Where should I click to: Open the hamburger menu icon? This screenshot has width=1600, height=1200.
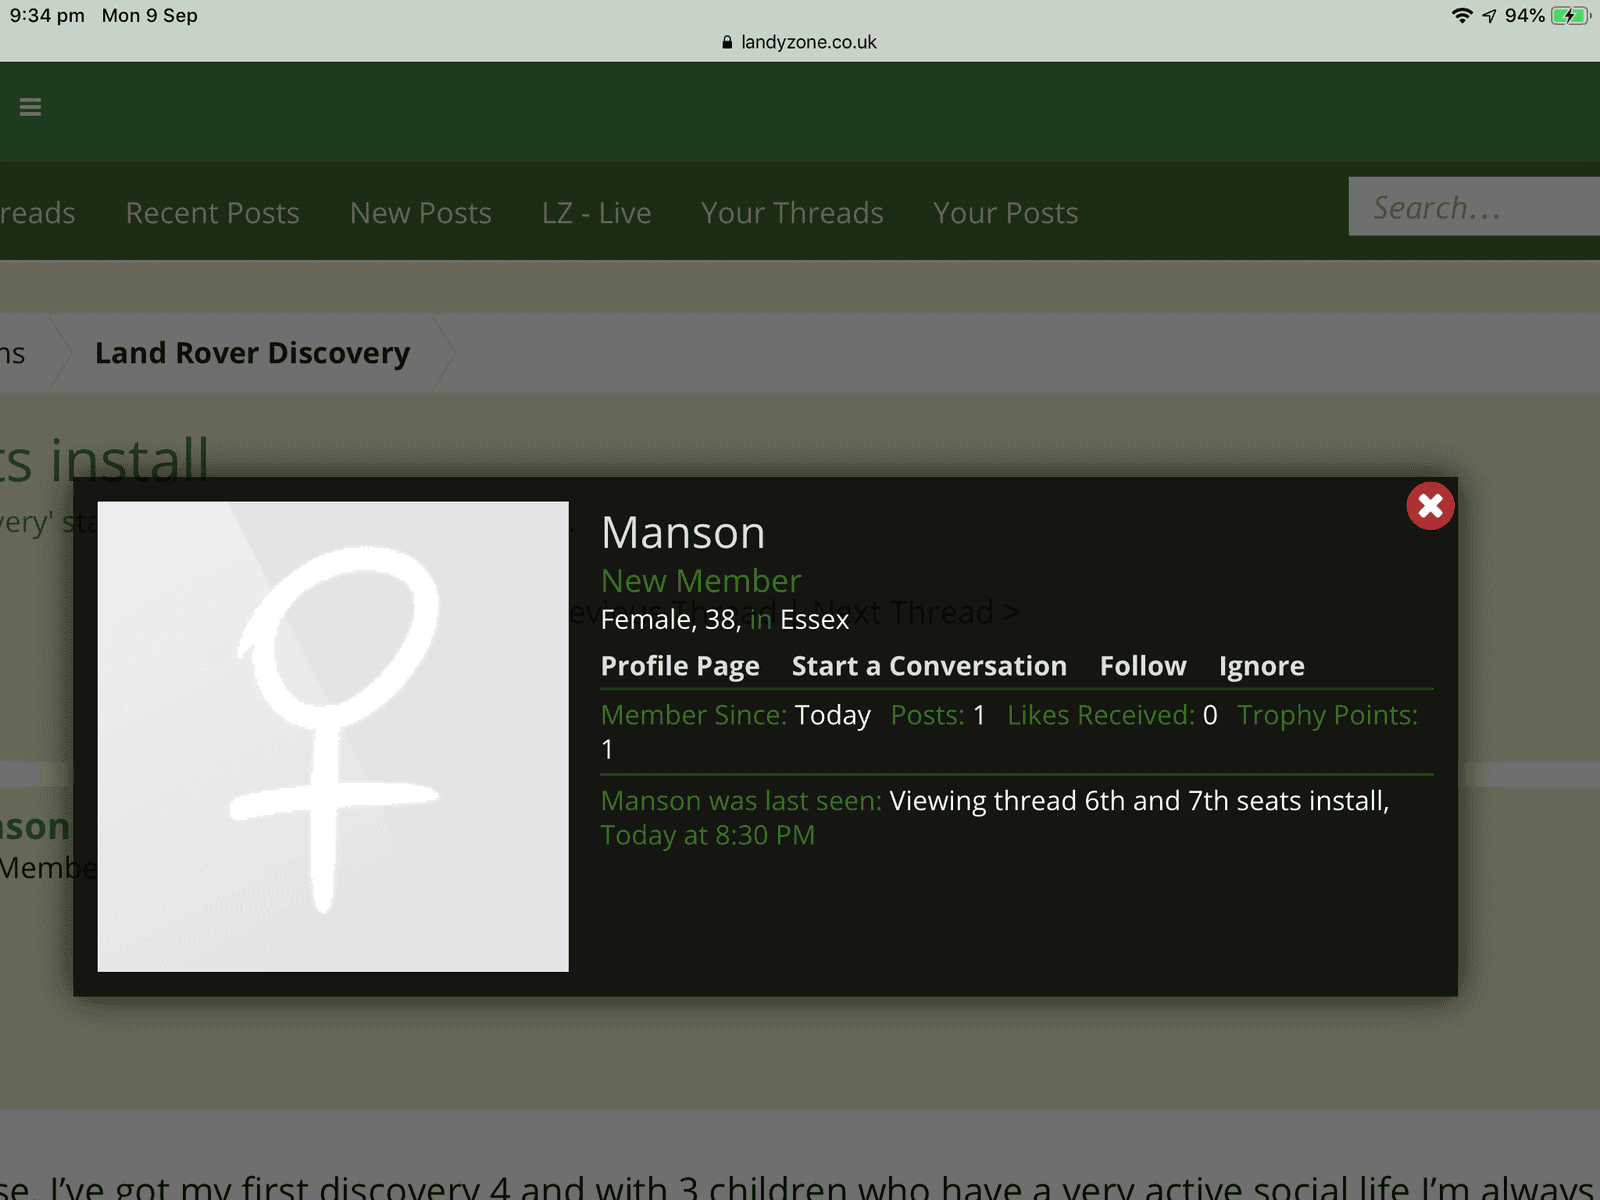tap(30, 107)
